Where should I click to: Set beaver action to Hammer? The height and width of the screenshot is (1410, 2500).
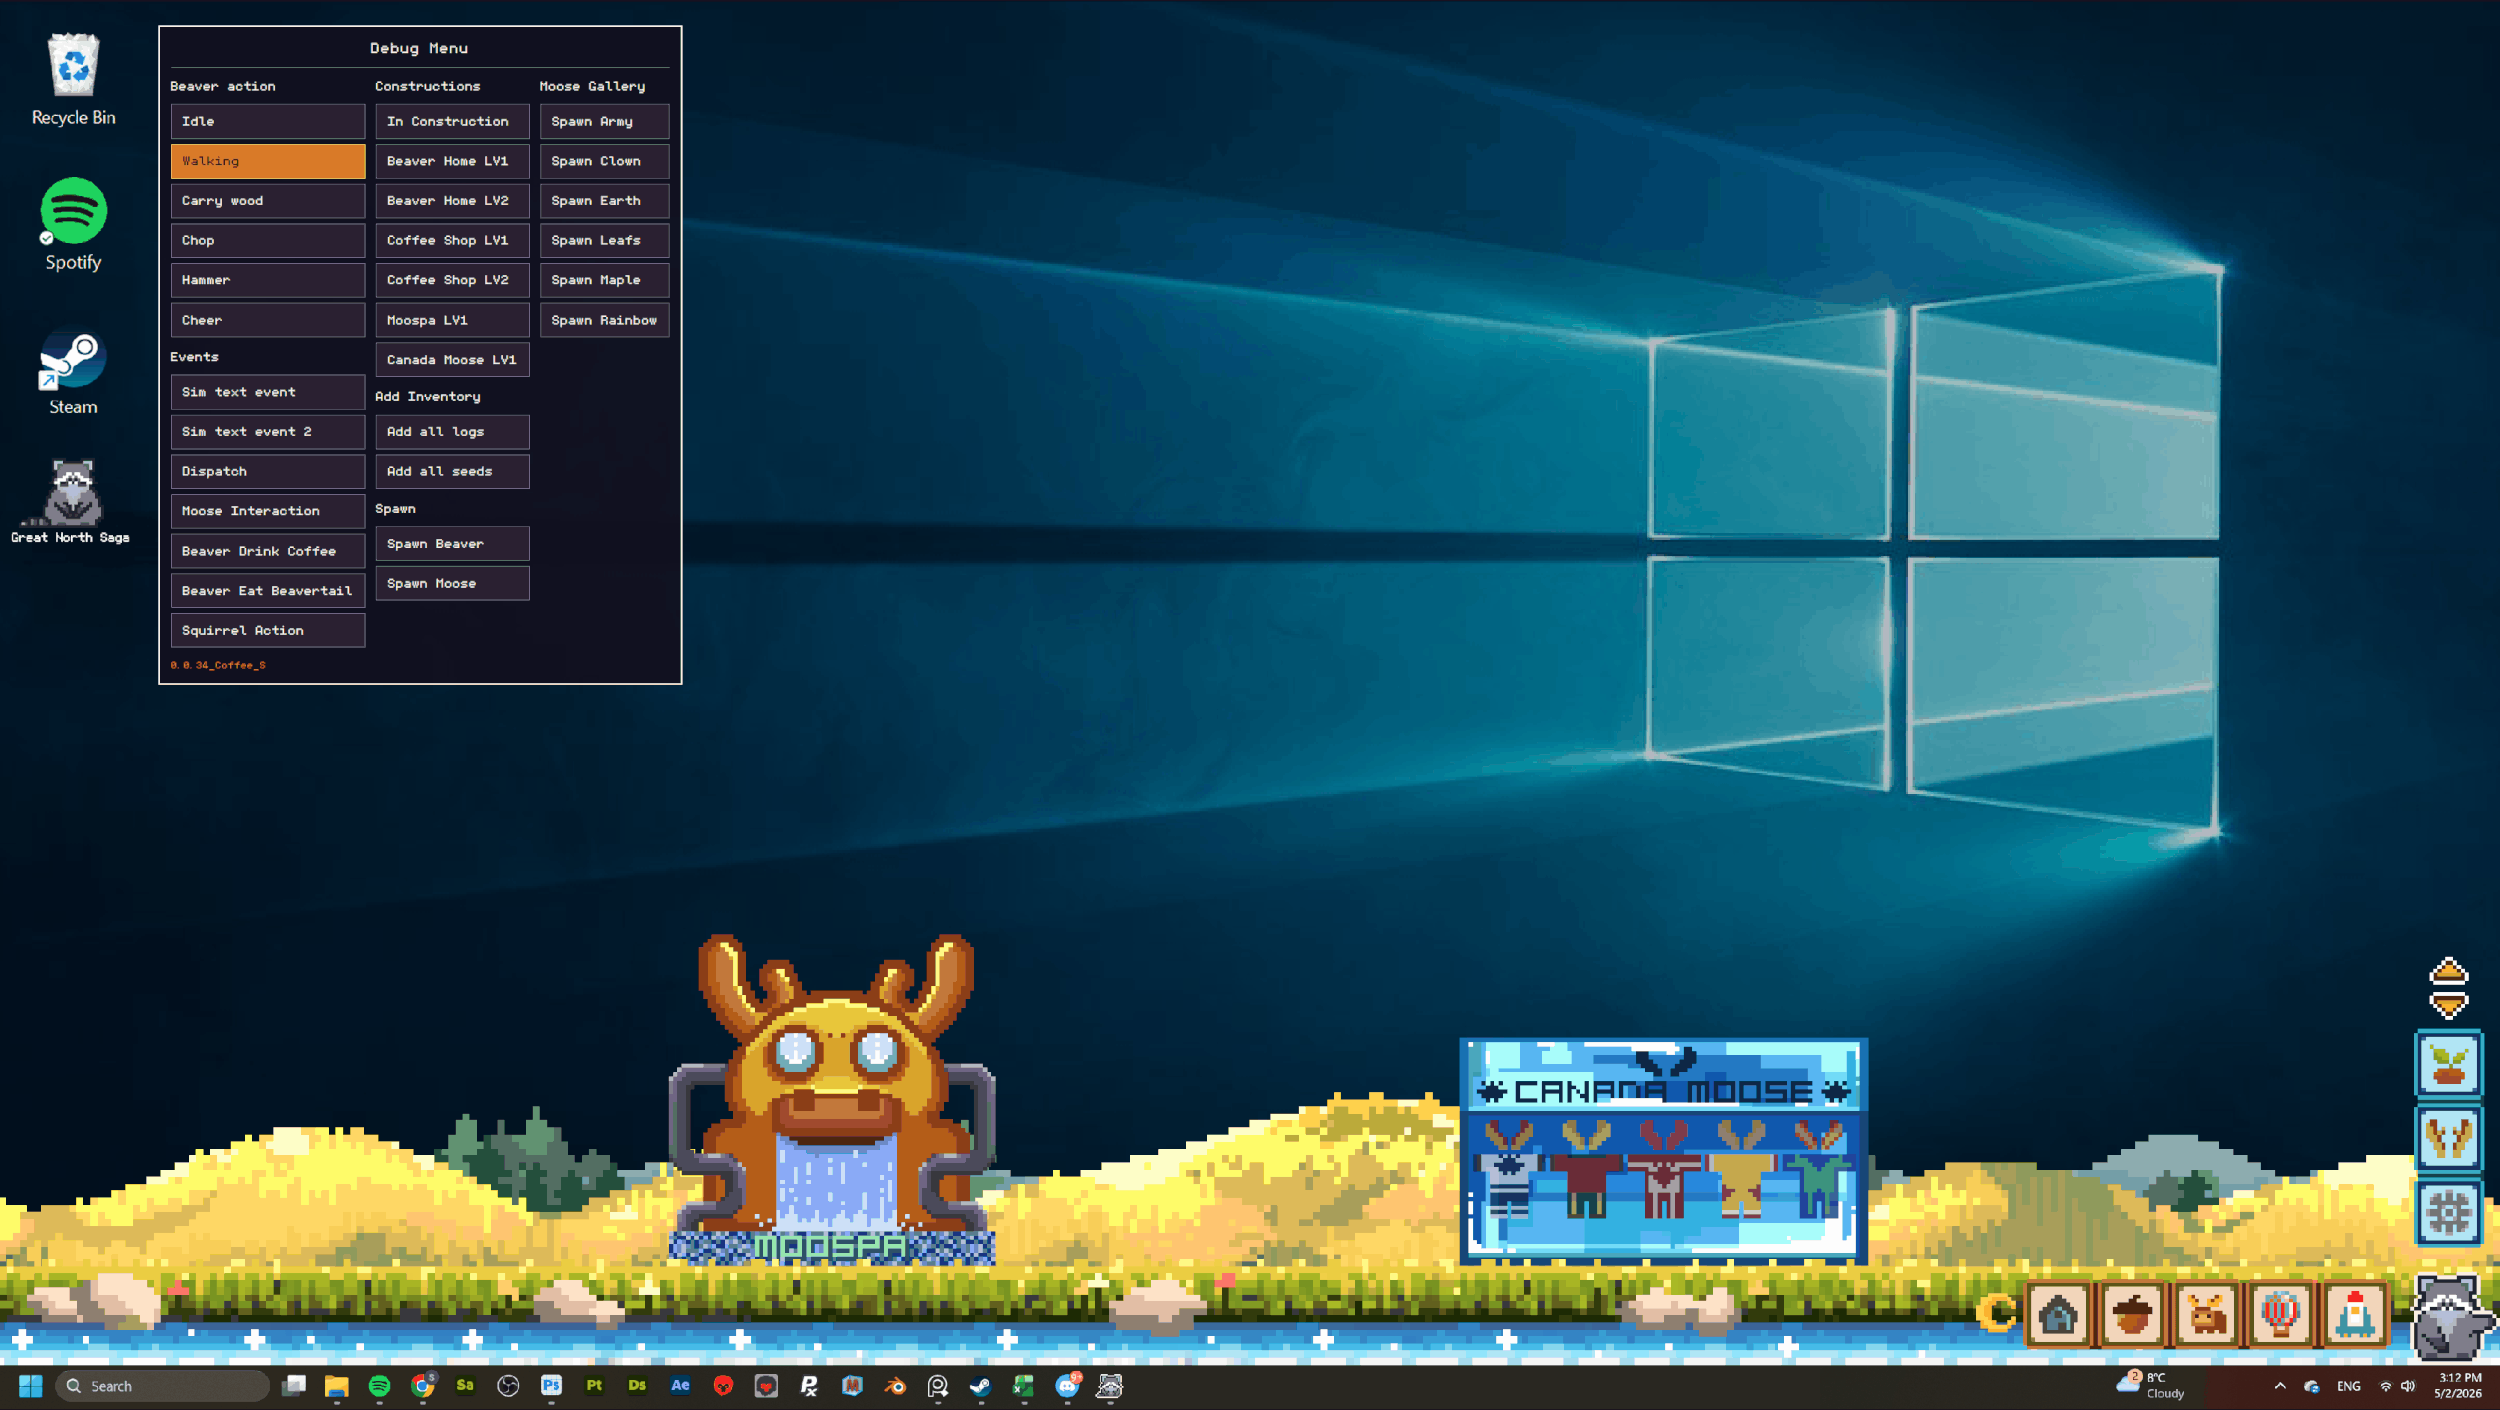coord(267,280)
